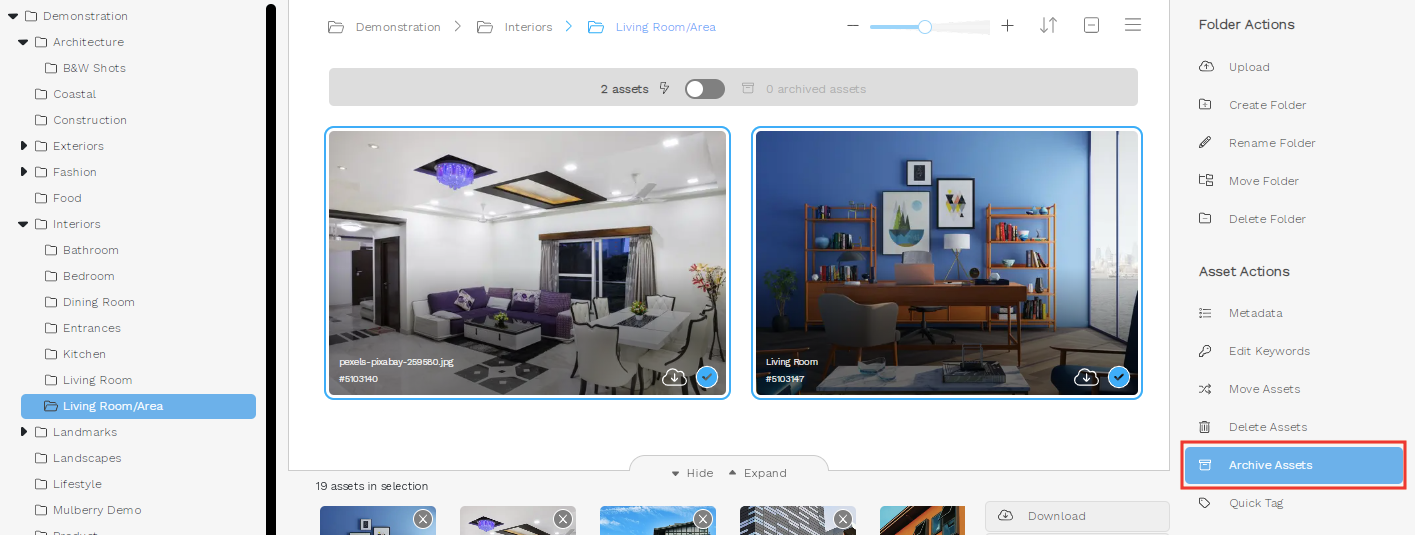Open the Kitchen folder
Viewport: 1415px width, 535px height.
tap(84, 354)
